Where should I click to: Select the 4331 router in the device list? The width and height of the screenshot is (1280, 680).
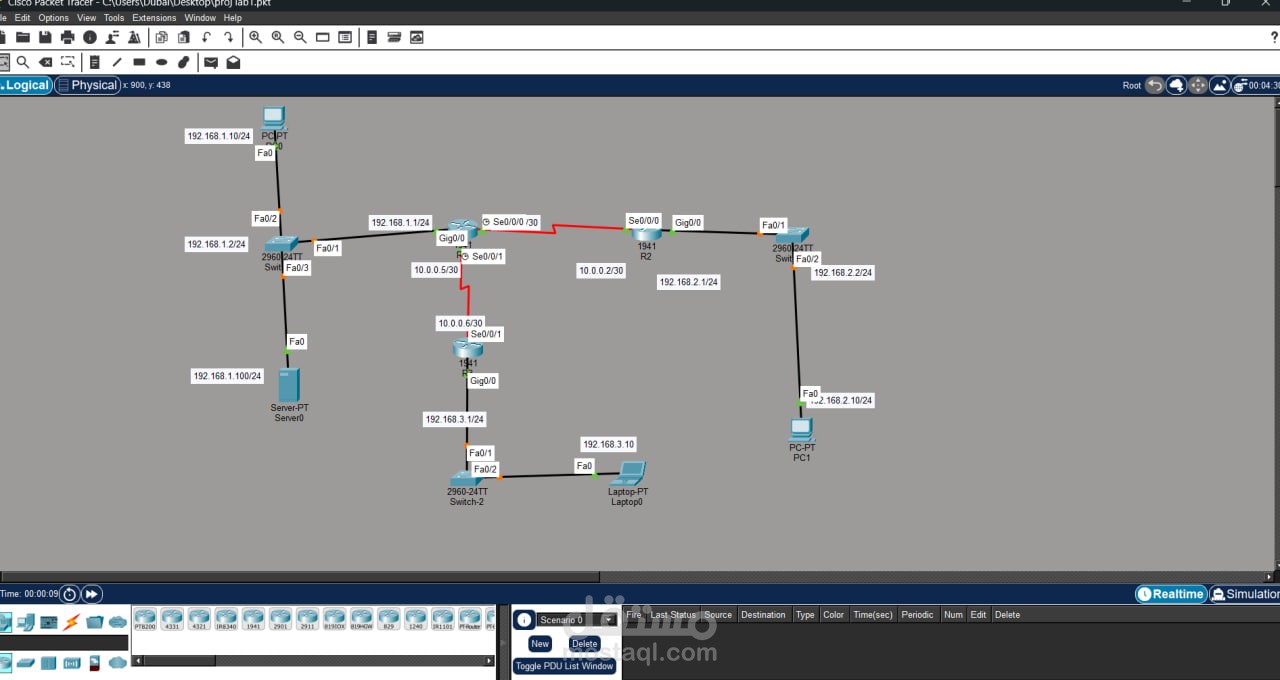(172, 620)
